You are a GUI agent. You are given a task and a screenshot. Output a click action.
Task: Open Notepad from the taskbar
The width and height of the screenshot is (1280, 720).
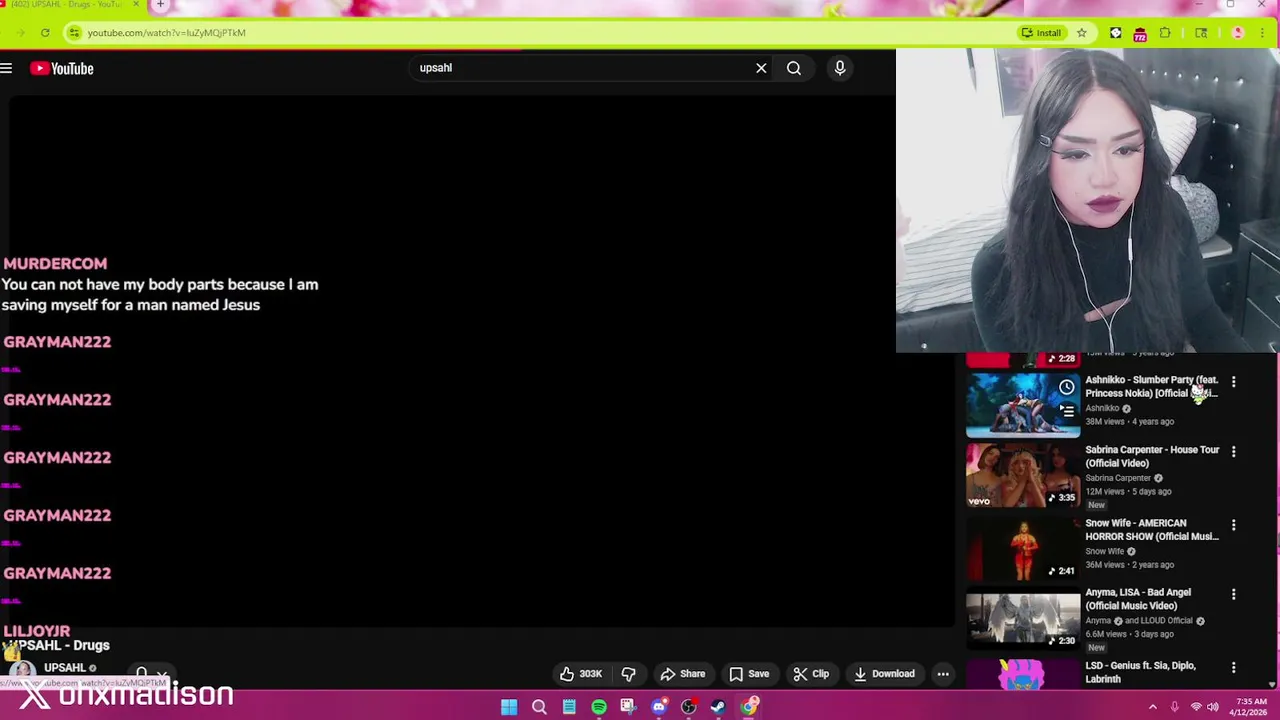tap(569, 707)
